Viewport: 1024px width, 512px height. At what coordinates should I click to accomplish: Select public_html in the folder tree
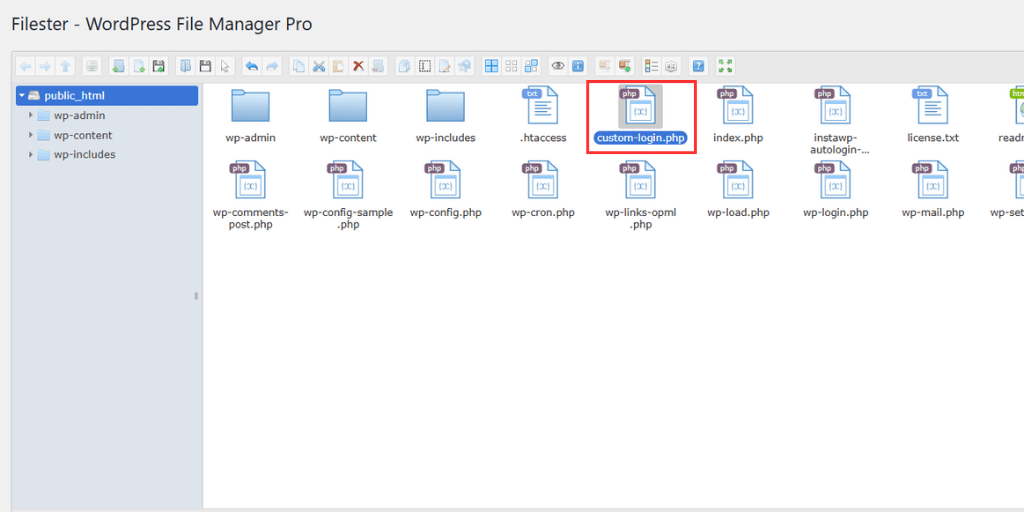coord(107,96)
